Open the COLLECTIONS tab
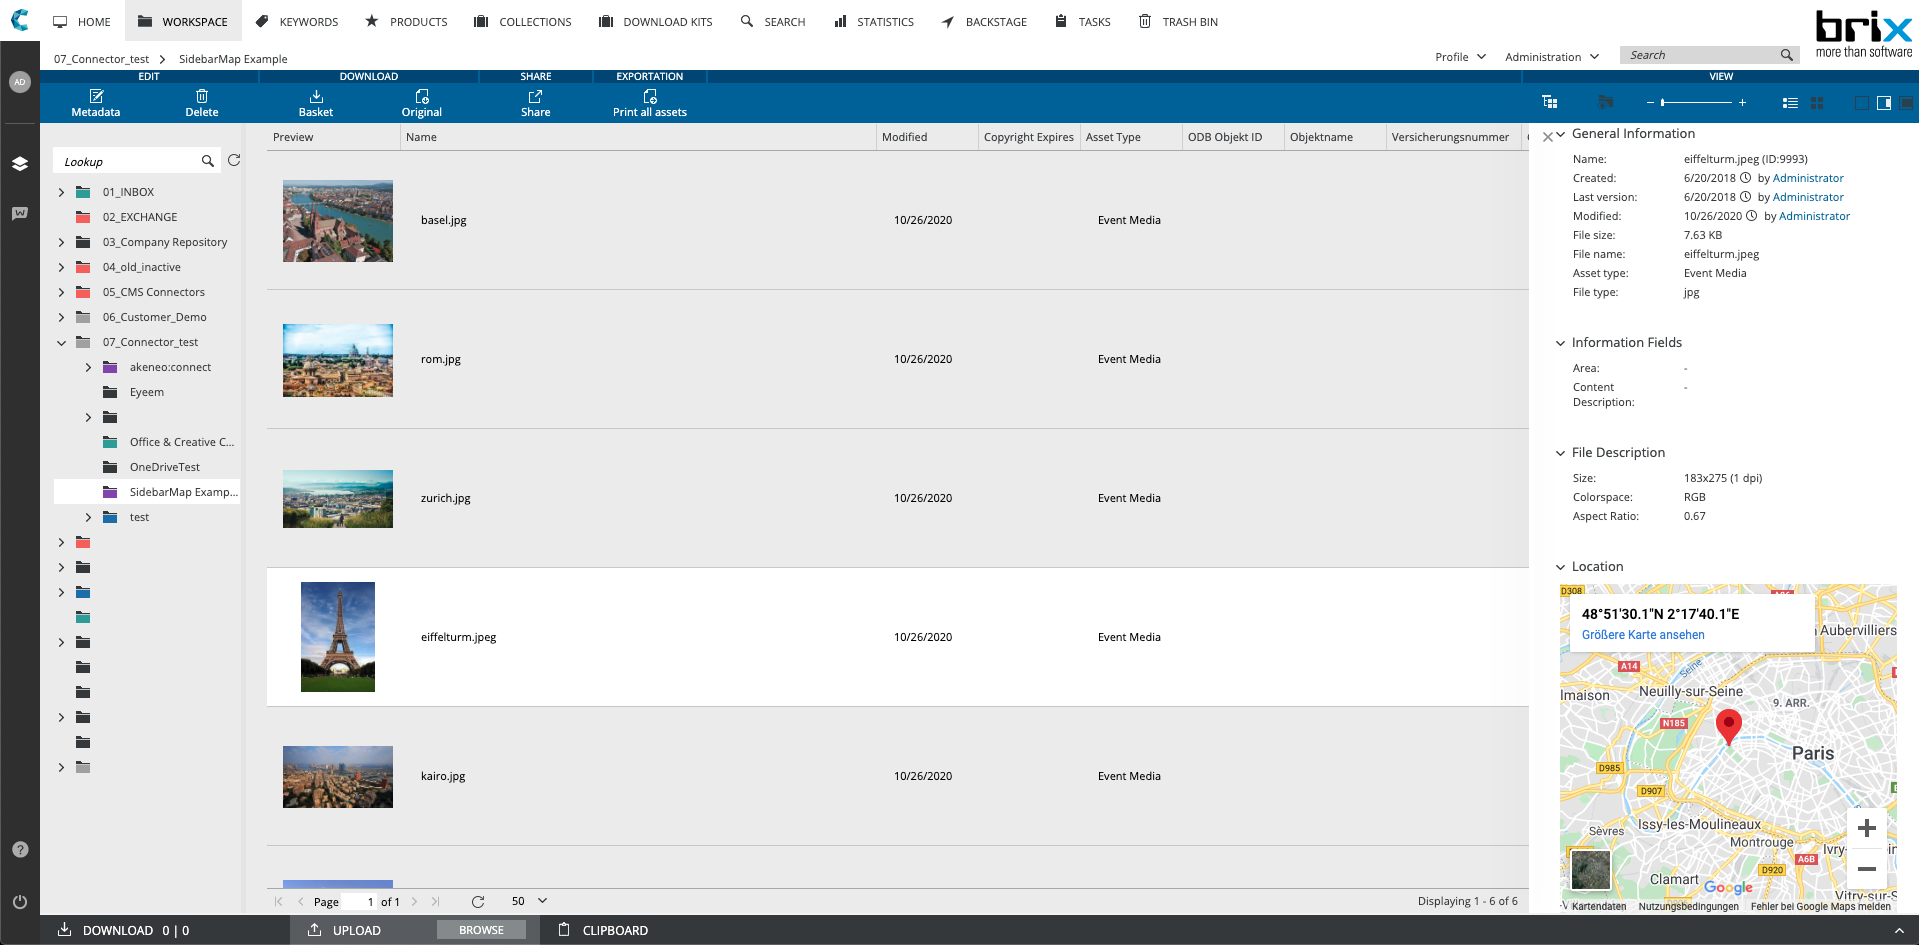This screenshot has width=1919, height=945. tap(522, 21)
